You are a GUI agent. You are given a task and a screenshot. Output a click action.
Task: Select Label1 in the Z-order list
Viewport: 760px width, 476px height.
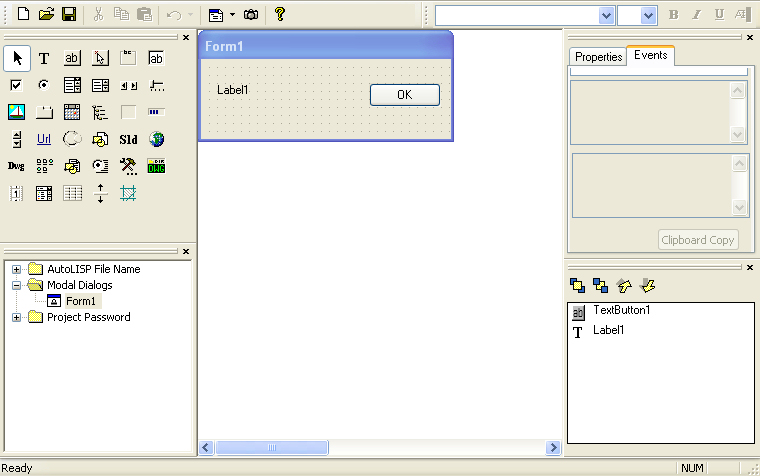click(x=609, y=330)
